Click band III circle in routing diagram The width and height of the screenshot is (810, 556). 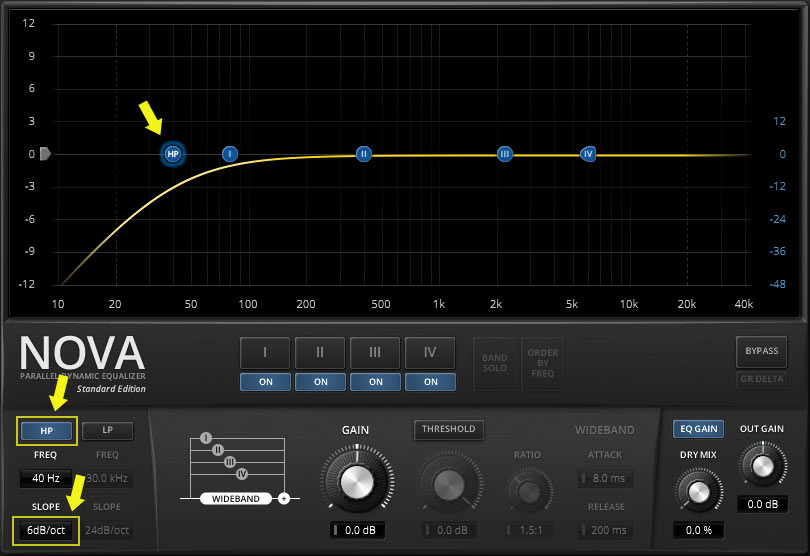230,462
